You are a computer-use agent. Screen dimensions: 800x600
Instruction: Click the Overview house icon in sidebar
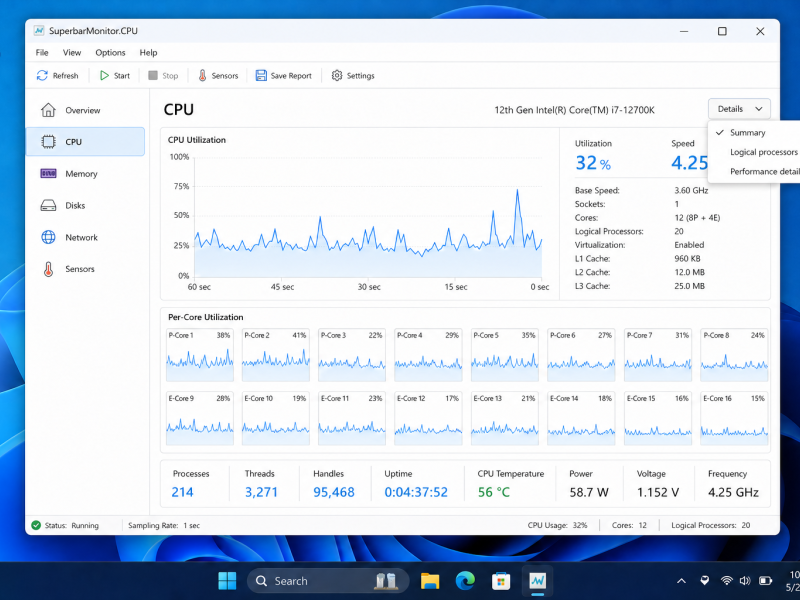tap(48, 110)
